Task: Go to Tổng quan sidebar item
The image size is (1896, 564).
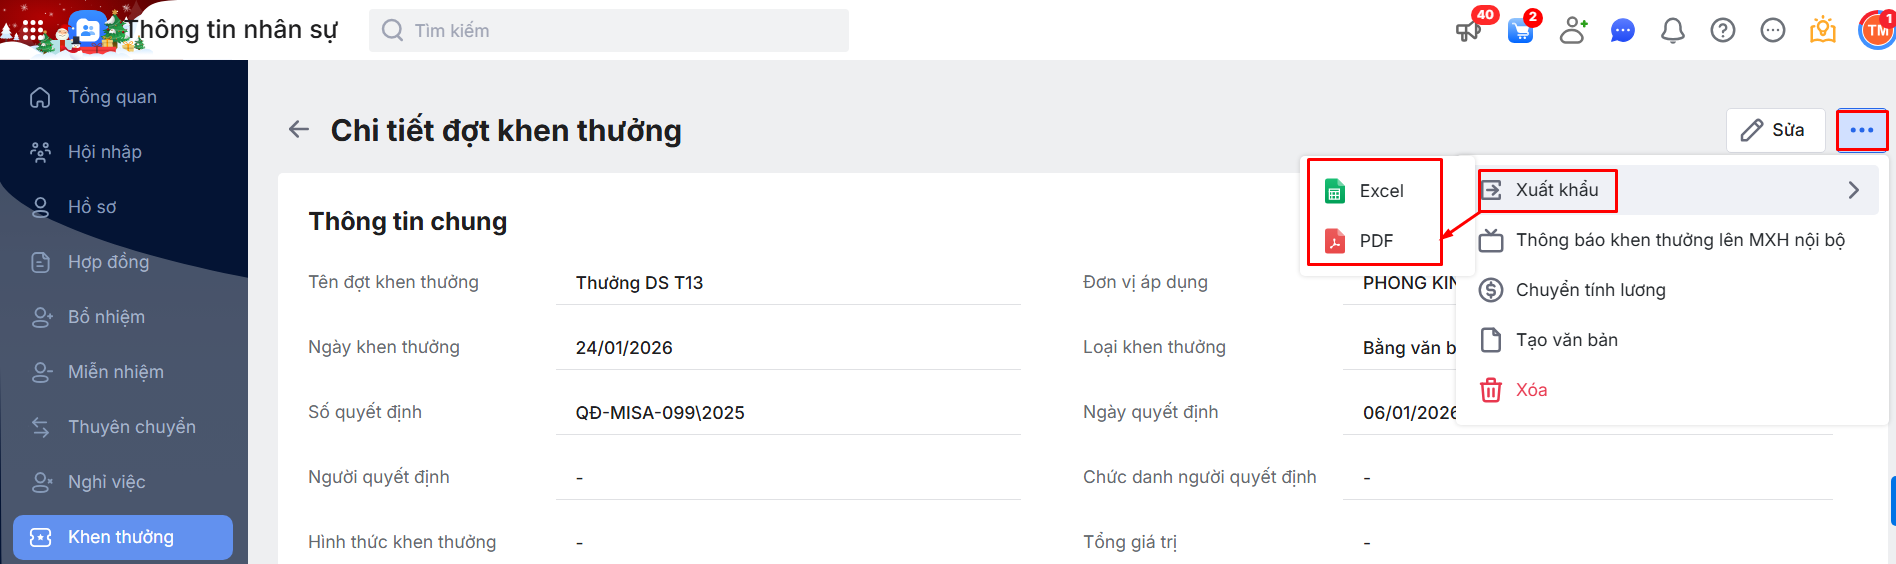Action: [x=112, y=97]
